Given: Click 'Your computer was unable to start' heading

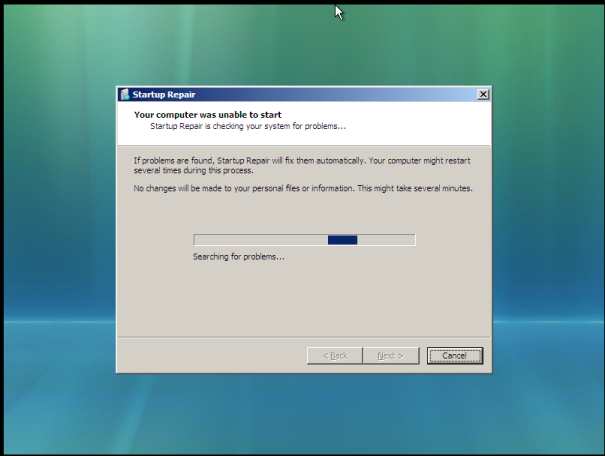Looking at the screenshot, I should 208,115.
